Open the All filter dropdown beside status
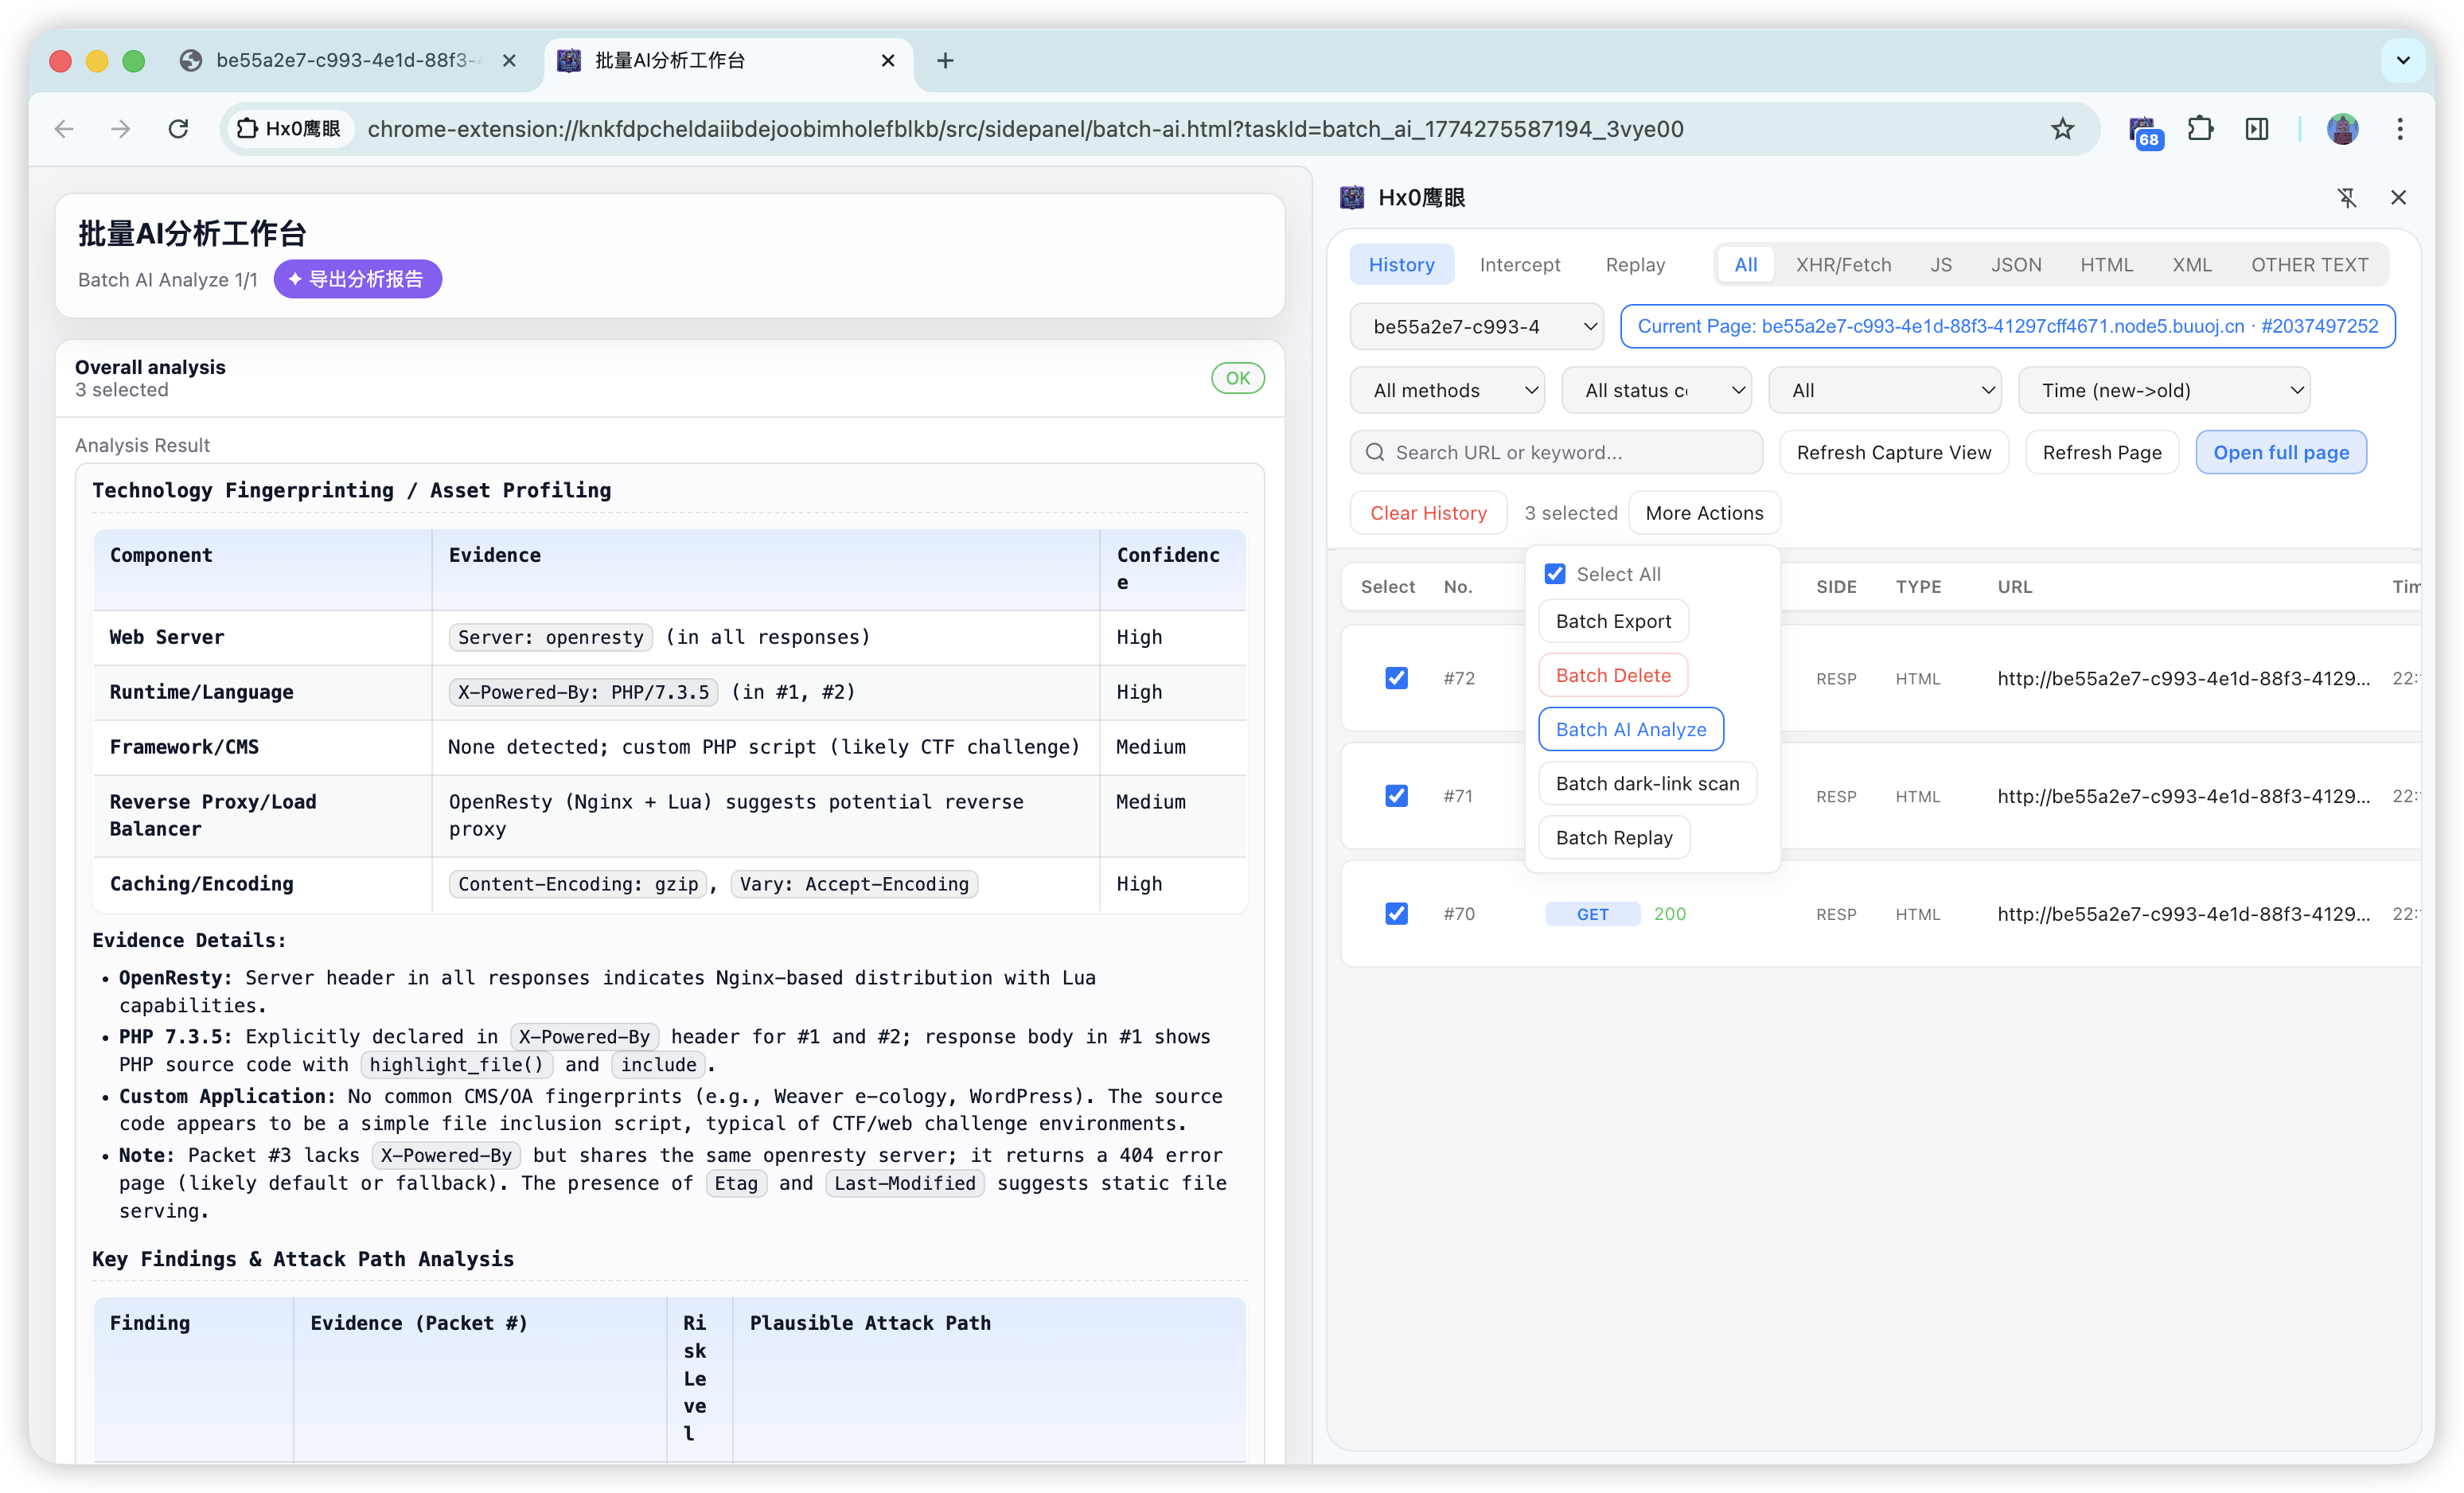 click(x=1885, y=391)
